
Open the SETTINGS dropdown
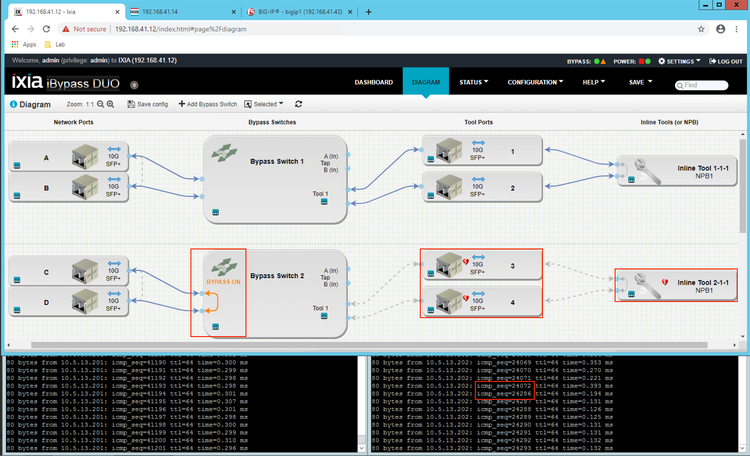(x=680, y=61)
